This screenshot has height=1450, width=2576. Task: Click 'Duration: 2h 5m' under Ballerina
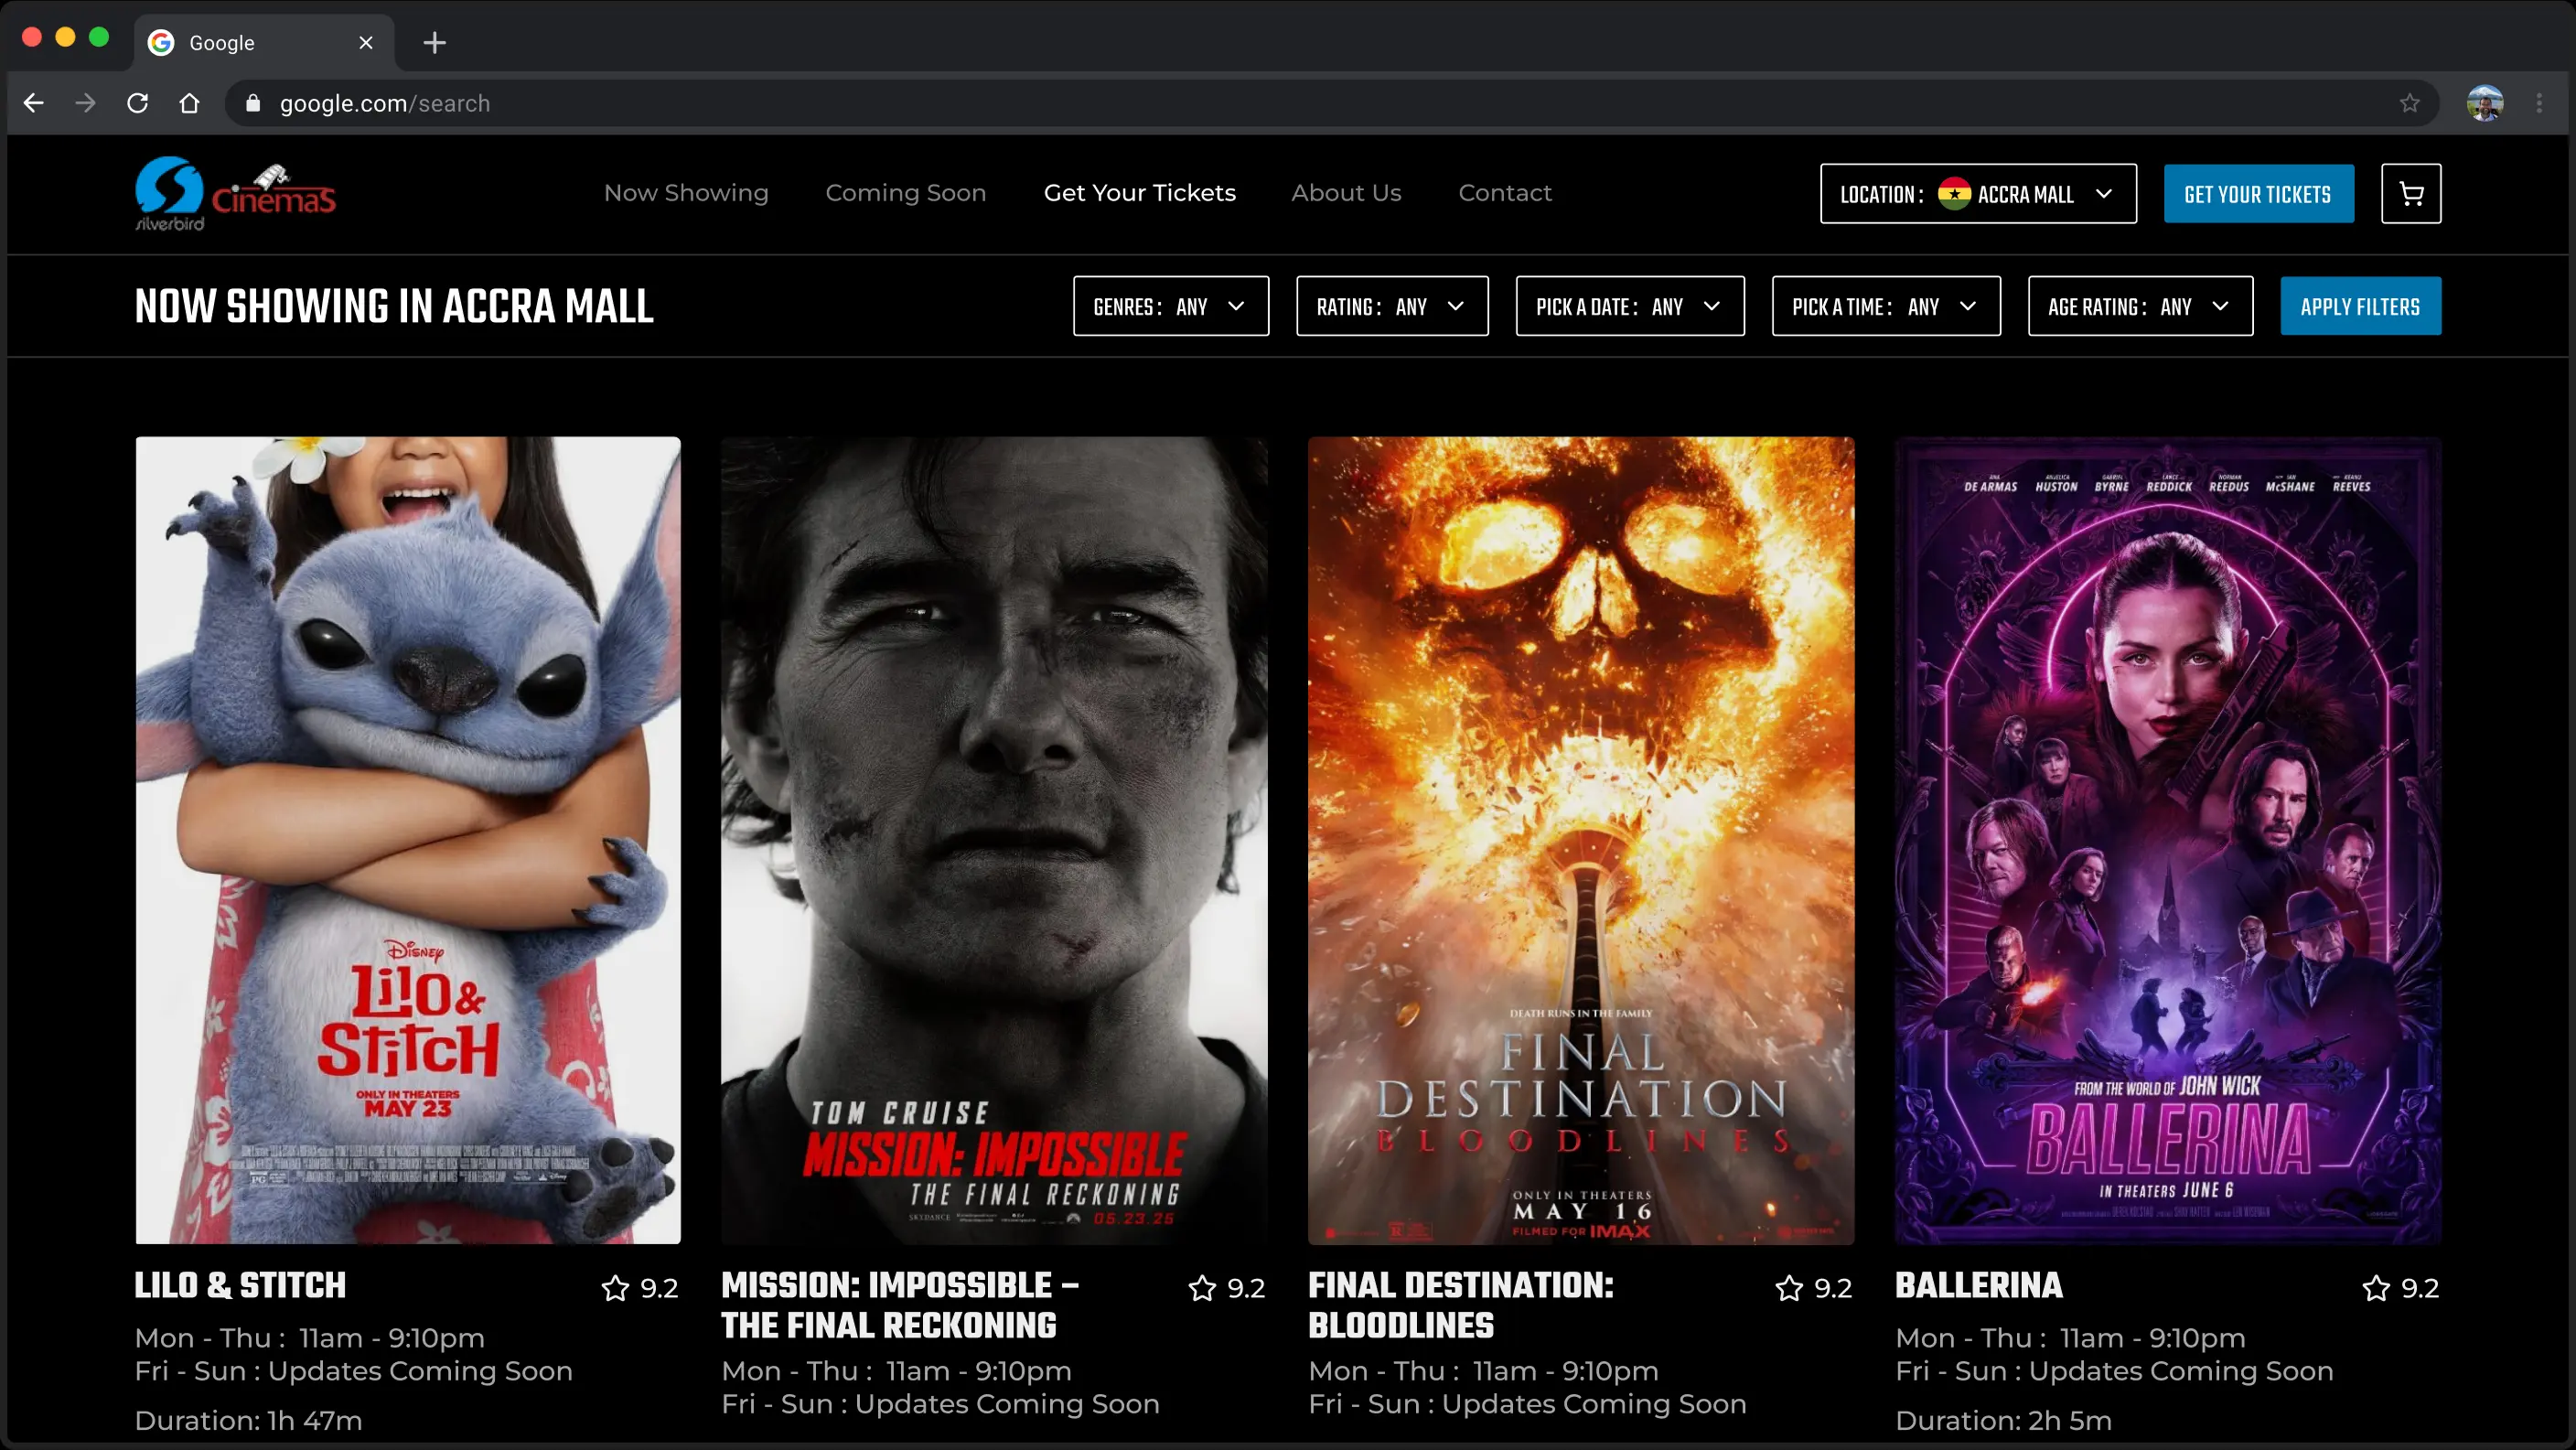coord(2003,1420)
